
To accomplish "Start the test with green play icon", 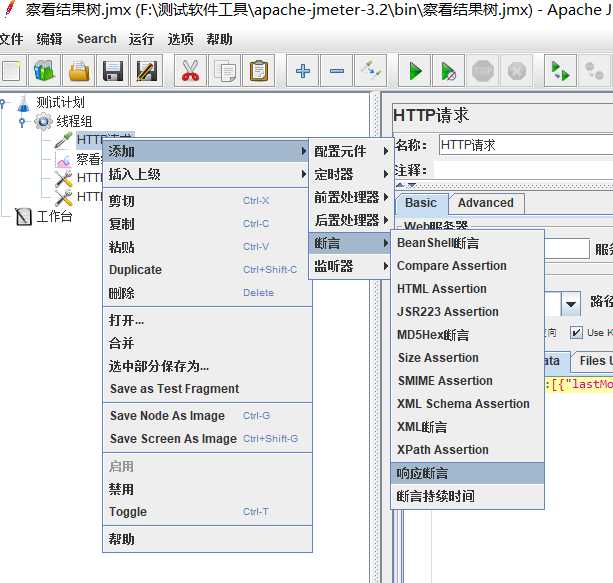I will 415,71.
